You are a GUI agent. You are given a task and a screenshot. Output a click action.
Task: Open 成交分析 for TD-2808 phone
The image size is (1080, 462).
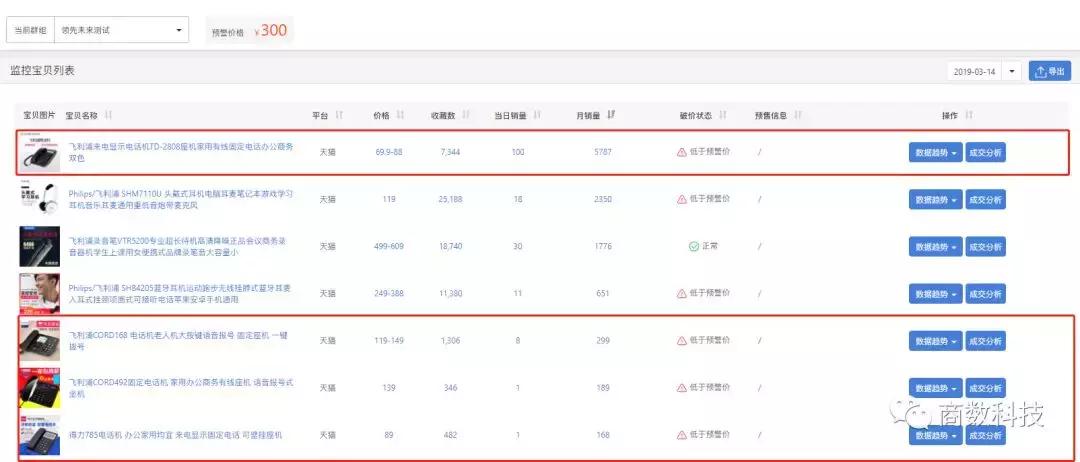pos(985,153)
